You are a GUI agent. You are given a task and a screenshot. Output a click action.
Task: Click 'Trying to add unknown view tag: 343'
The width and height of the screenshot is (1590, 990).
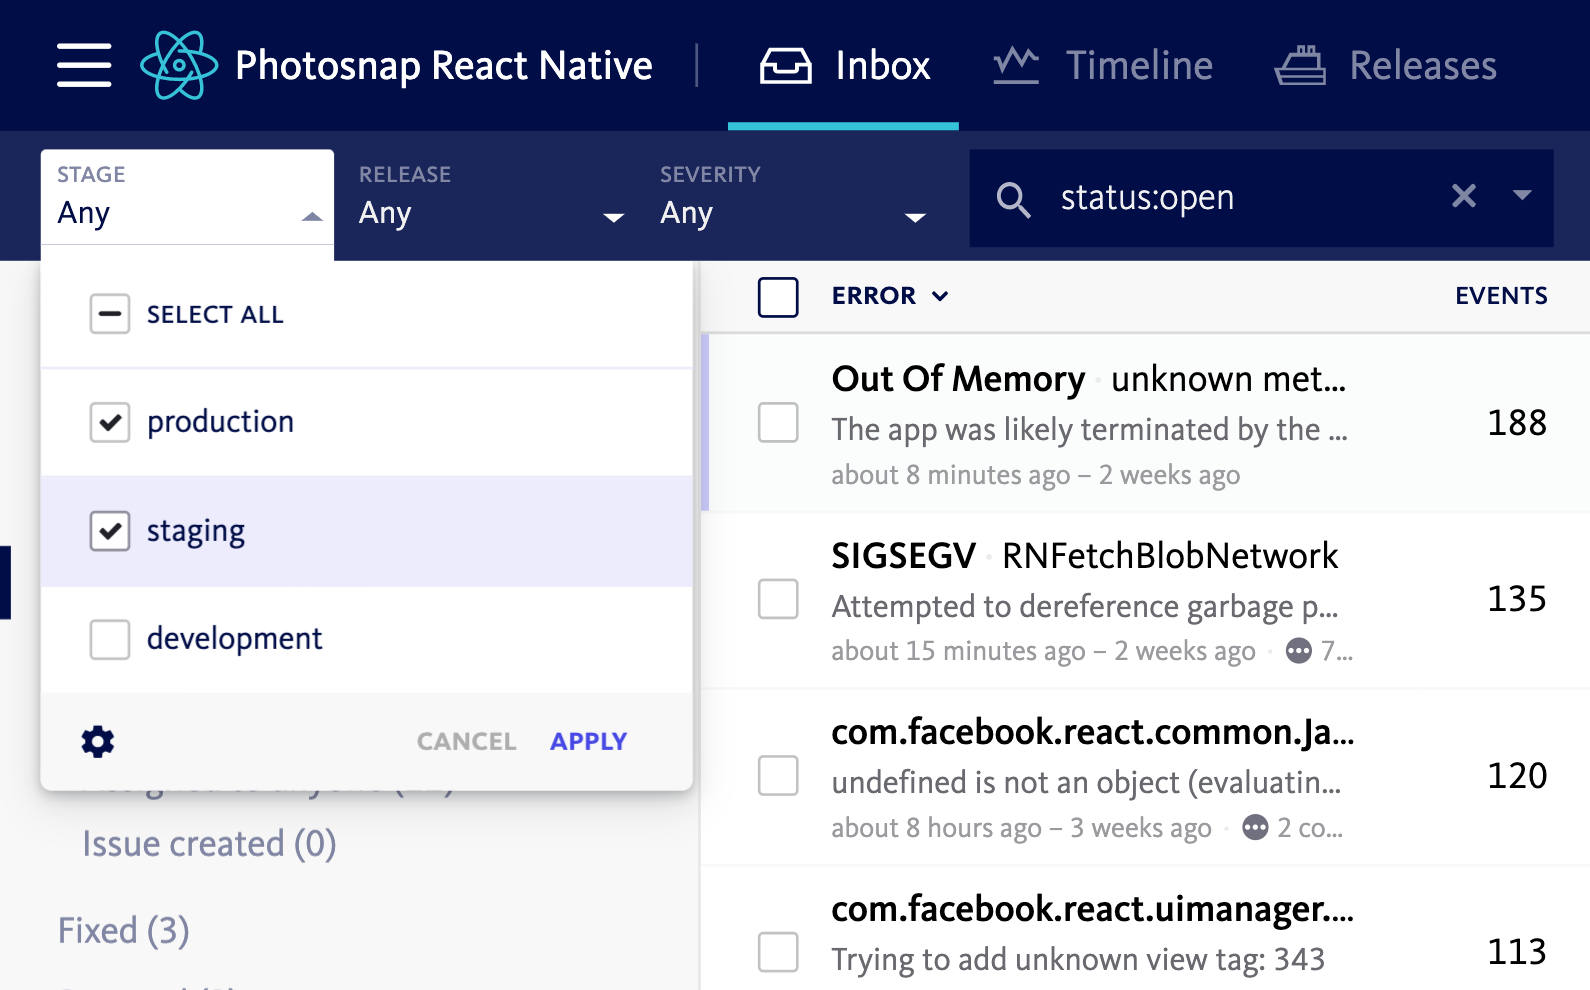[x=1078, y=960]
